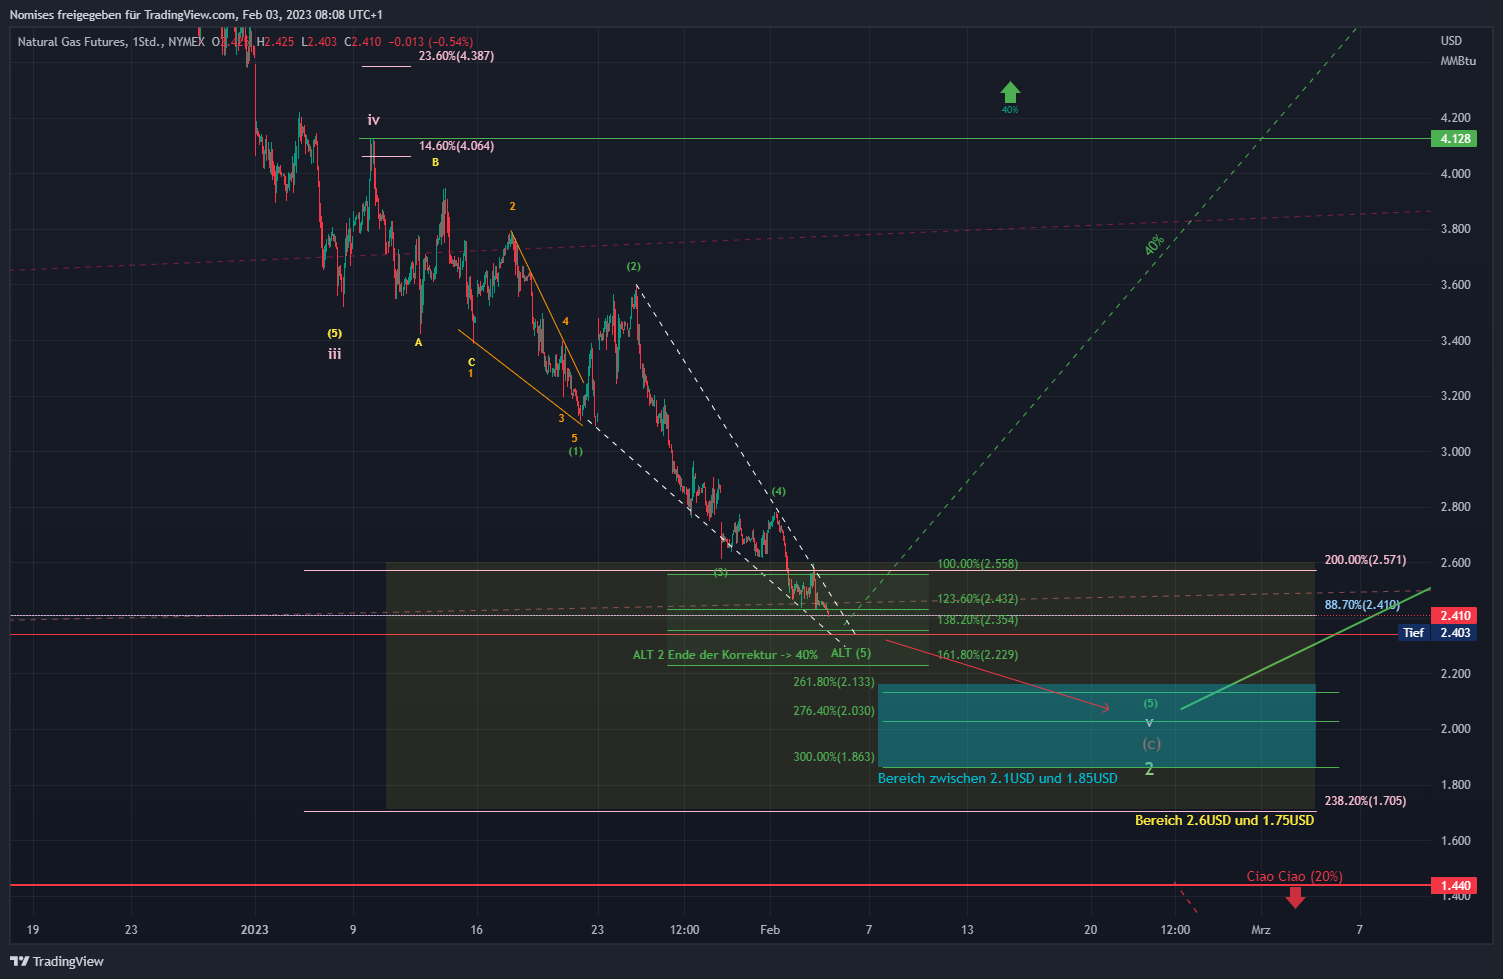This screenshot has height=979, width=1503.
Task: Select the '2023' label on time axis
Action: pos(255,930)
